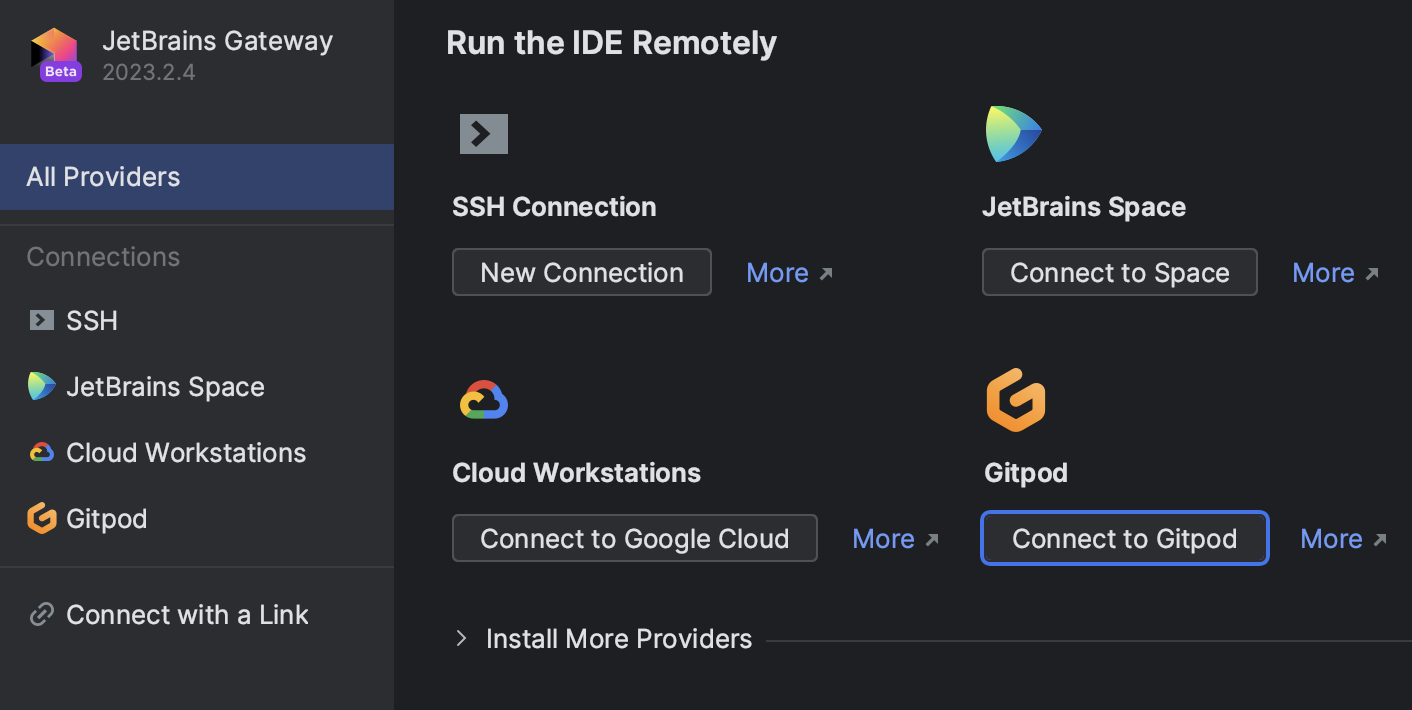This screenshot has width=1412, height=710.
Task: Select the orange Gitpod logo icon
Action: [1015, 399]
